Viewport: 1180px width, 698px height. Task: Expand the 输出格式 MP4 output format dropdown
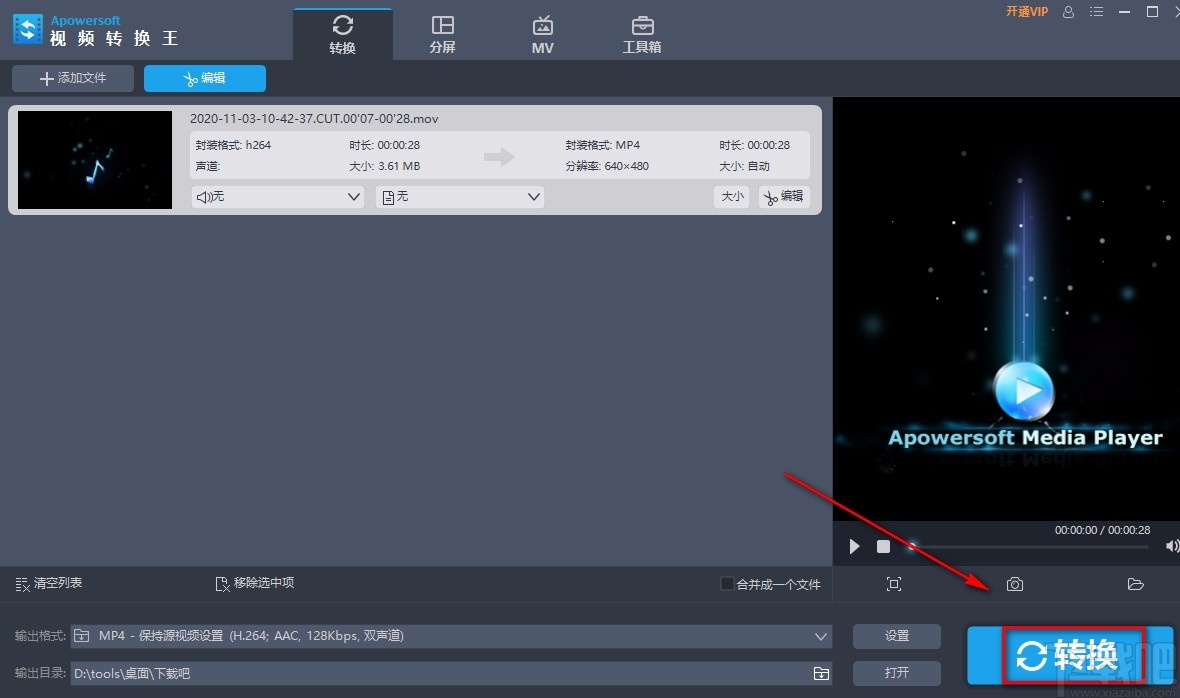tap(820, 635)
